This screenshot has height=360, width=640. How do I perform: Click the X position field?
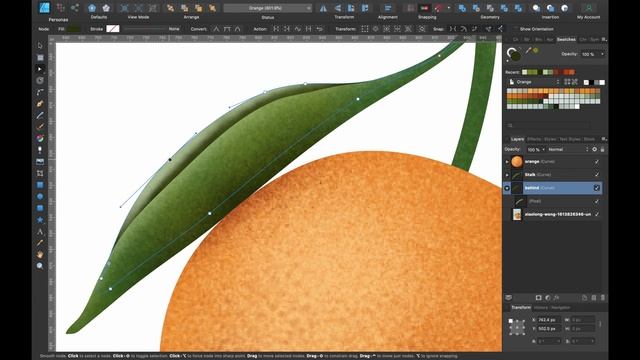pyautogui.click(x=548, y=320)
